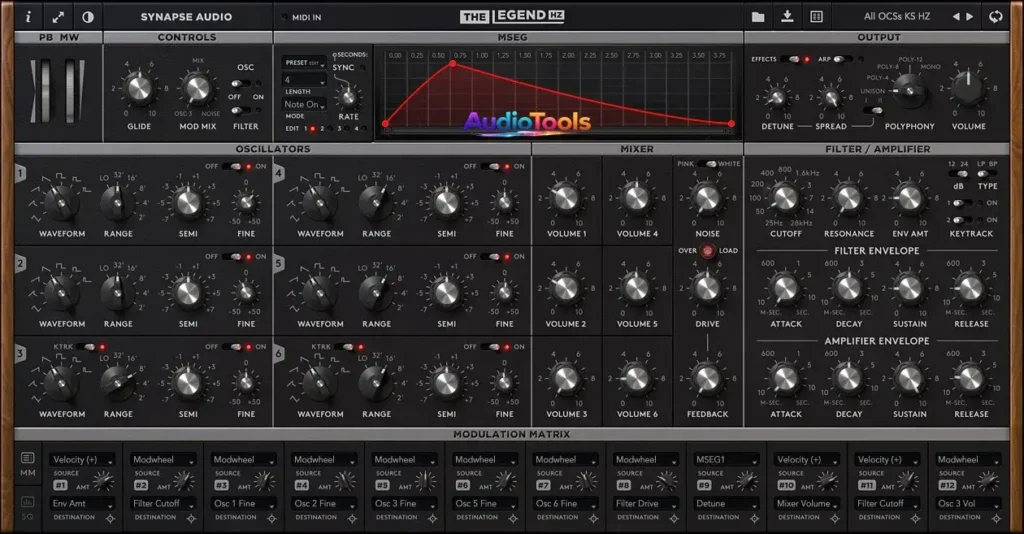Screen dimensions: 1024x534
Task: Open slot #1 source dropdown Velocity (+)
Action: [x=83, y=460]
